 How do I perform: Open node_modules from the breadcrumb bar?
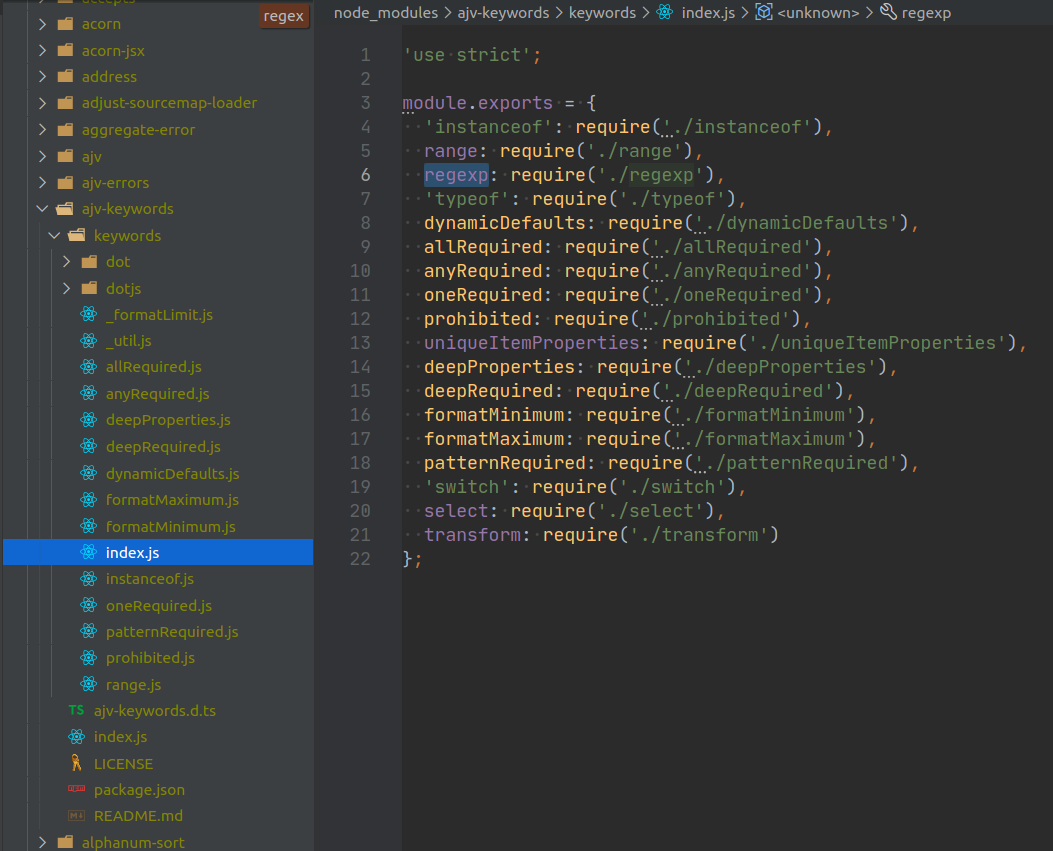385,13
